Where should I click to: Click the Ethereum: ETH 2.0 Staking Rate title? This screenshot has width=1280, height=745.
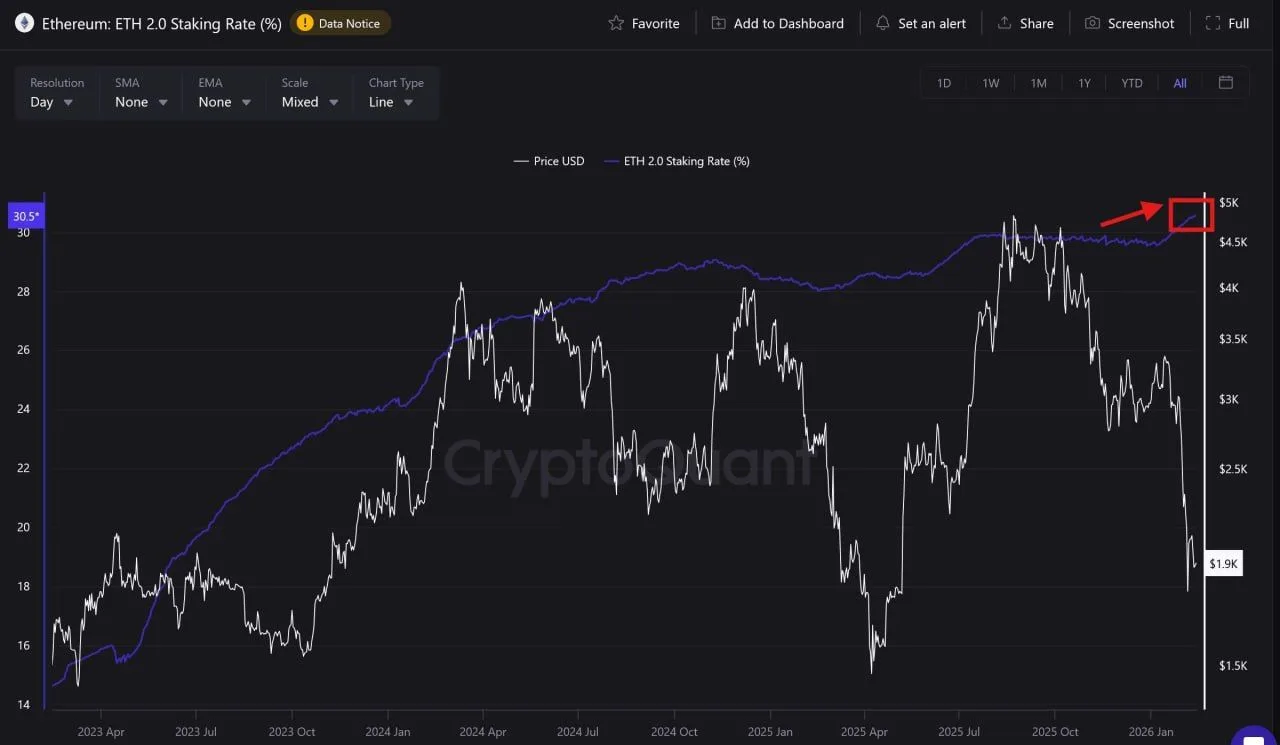coord(158,23)
